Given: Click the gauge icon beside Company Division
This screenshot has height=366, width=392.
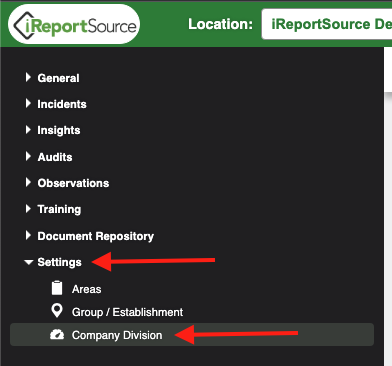Looking at the screenshot, I should (x=57, y=334).
